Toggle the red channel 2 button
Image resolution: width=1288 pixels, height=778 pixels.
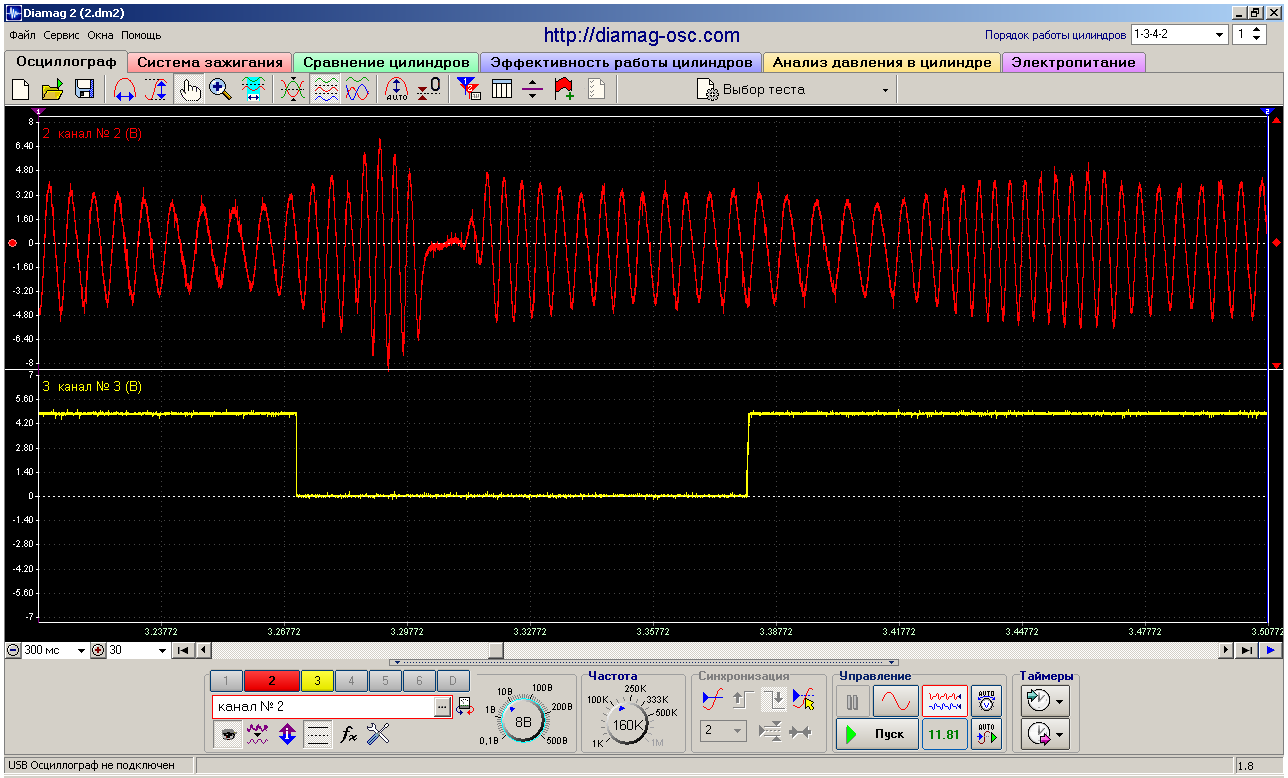[x=271, y=681]
